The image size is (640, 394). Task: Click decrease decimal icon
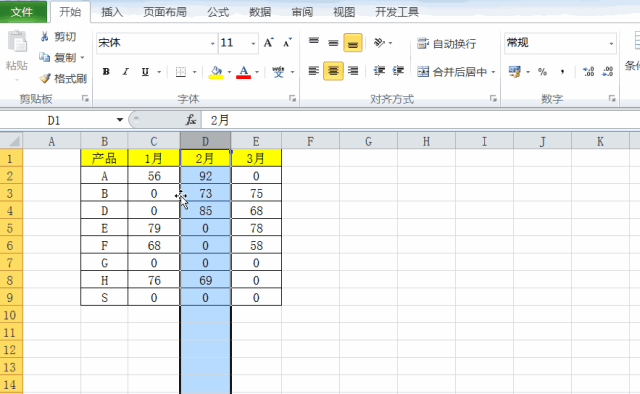608,72
